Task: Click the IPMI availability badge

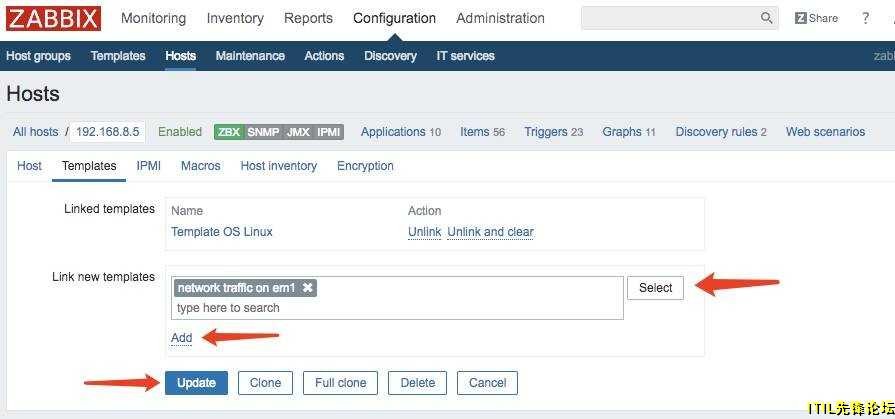Action: pyautogui.click(x=328, y=132)
